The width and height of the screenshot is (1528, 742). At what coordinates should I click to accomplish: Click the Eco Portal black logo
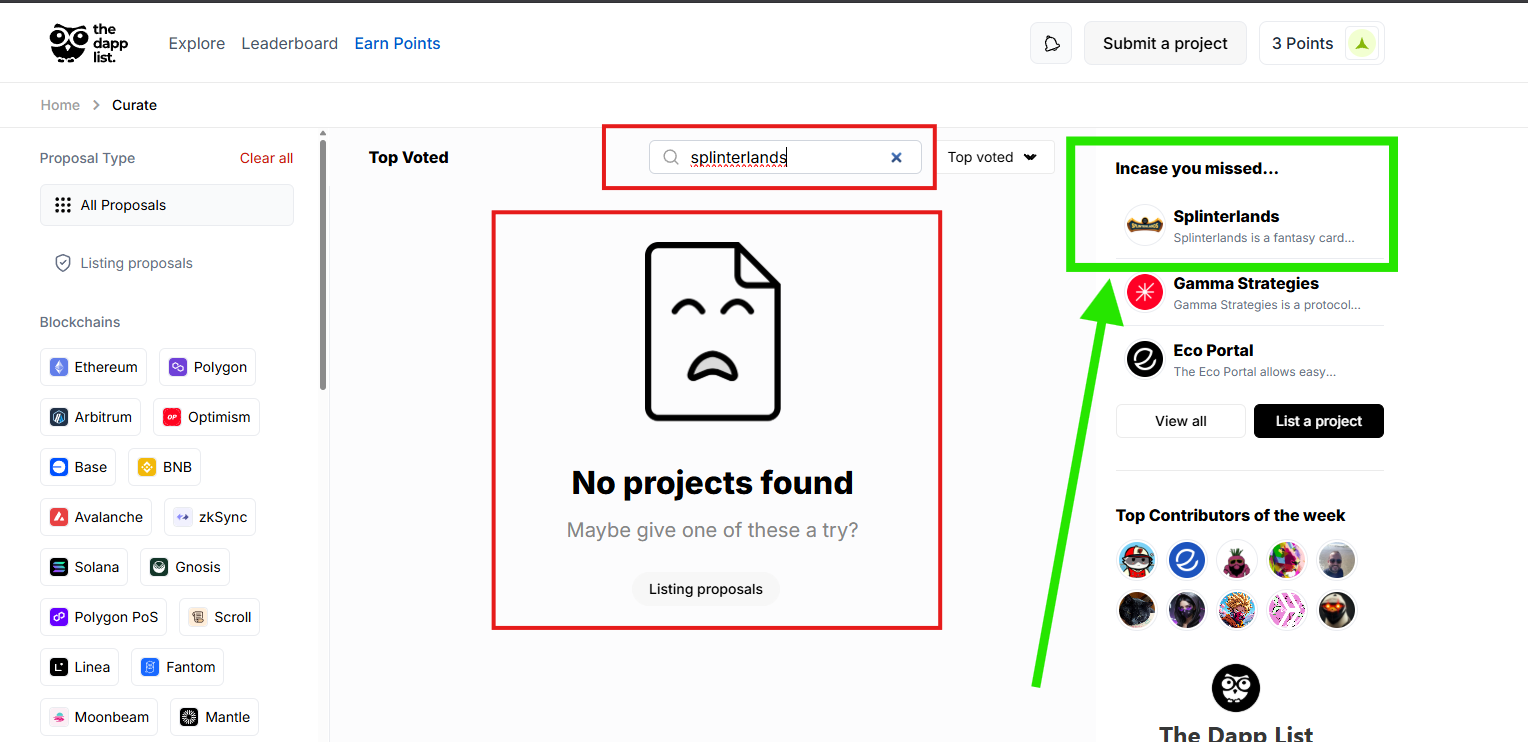1145,359
